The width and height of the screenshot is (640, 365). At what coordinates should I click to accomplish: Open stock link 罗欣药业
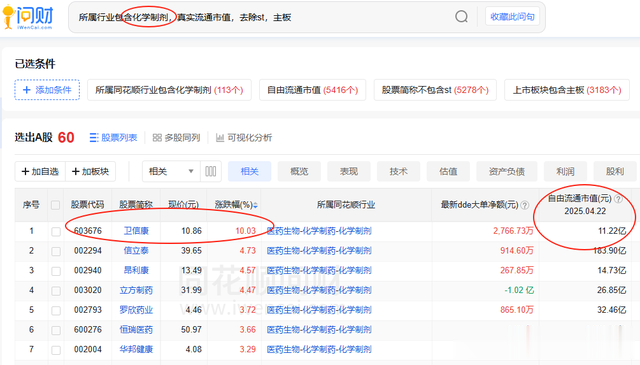point(136,309)
